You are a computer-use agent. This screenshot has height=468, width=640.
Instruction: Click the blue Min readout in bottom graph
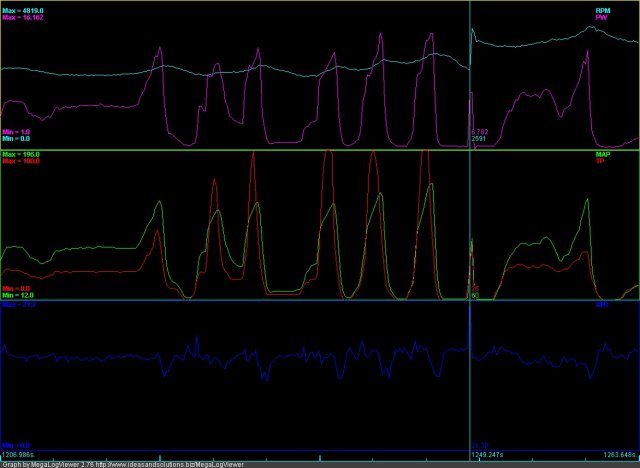tap(17, 445)
